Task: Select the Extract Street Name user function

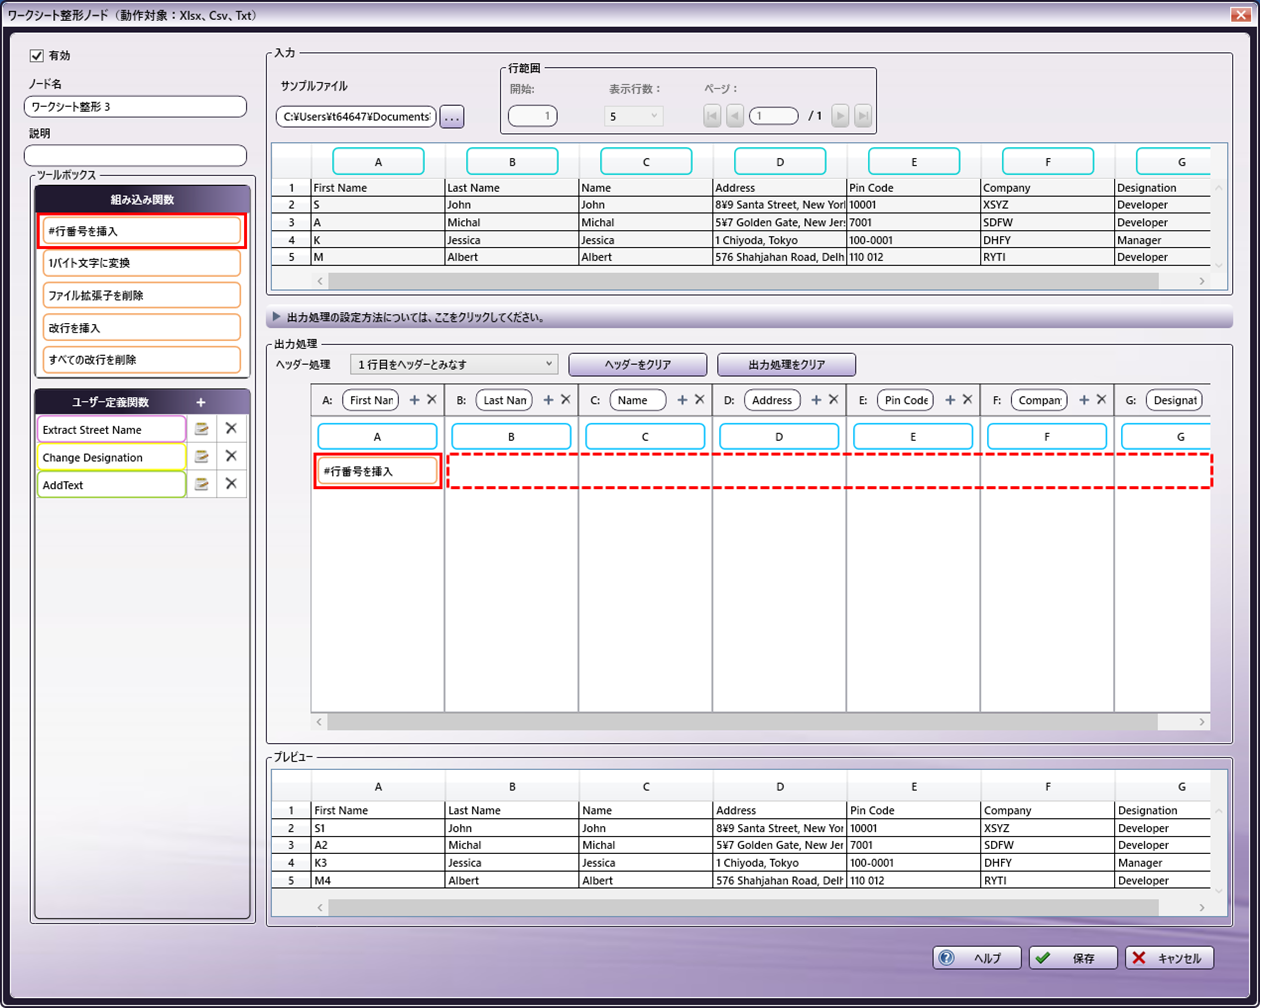Action: click(111, 429)
